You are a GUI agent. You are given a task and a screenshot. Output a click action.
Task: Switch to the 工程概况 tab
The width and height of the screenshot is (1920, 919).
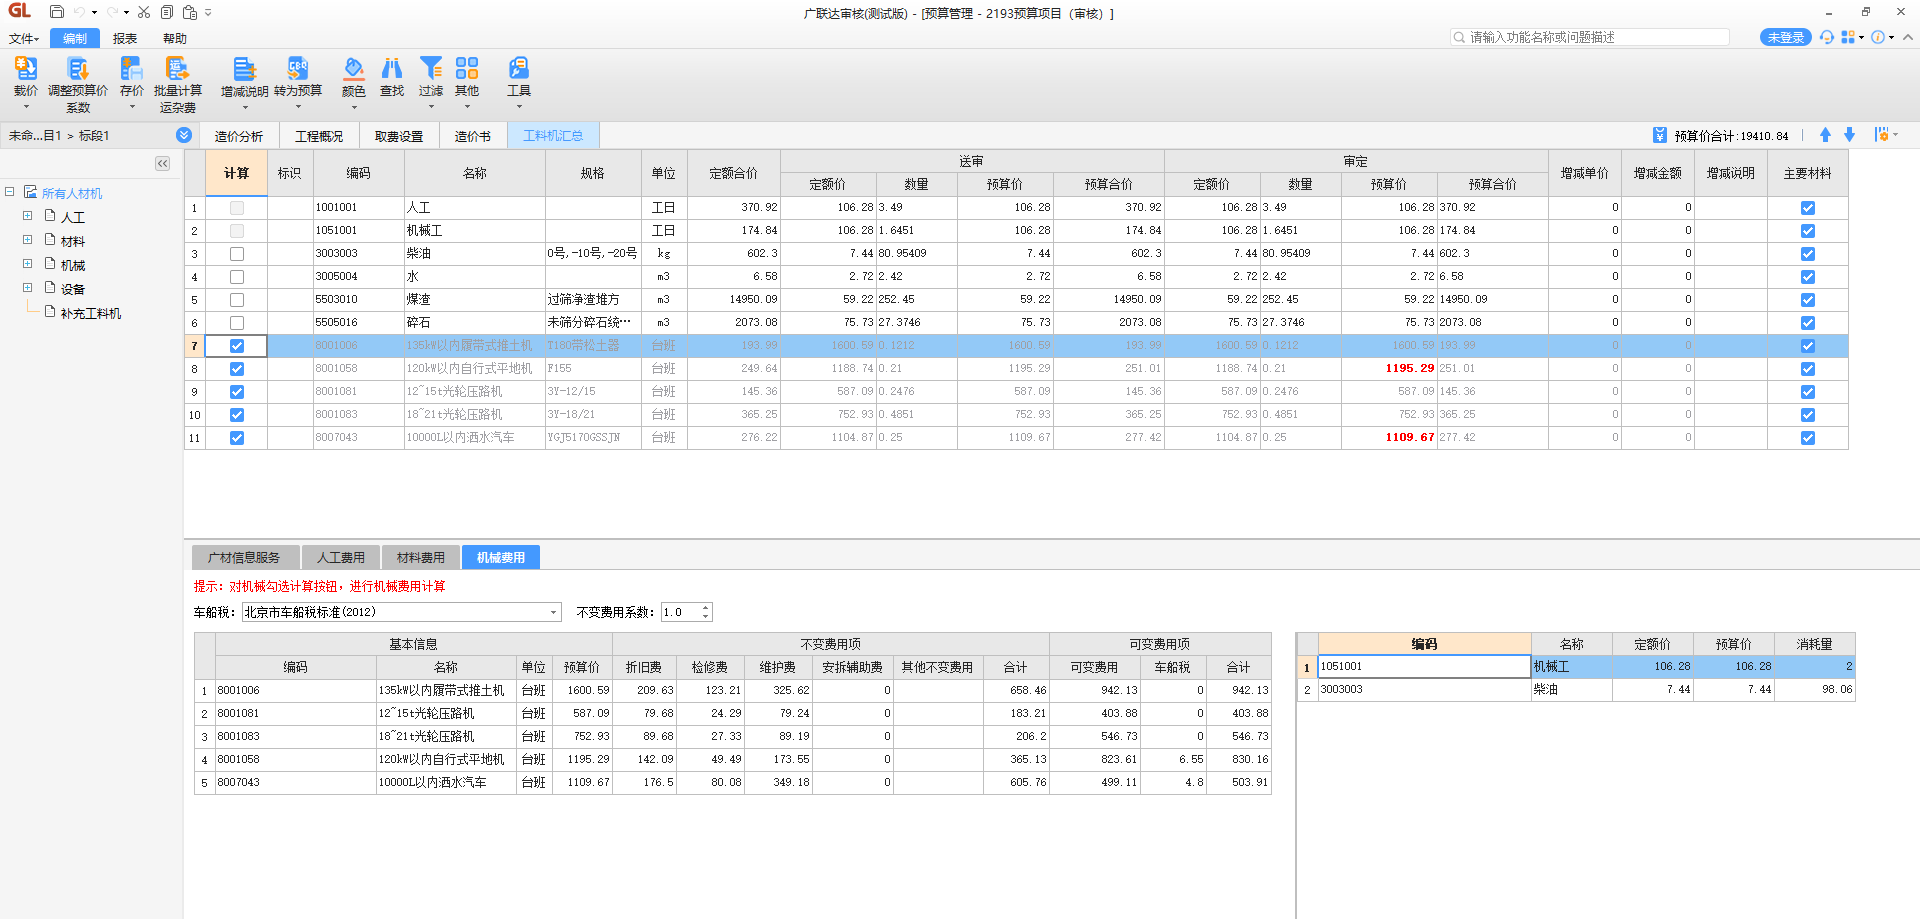click(319, 136)
